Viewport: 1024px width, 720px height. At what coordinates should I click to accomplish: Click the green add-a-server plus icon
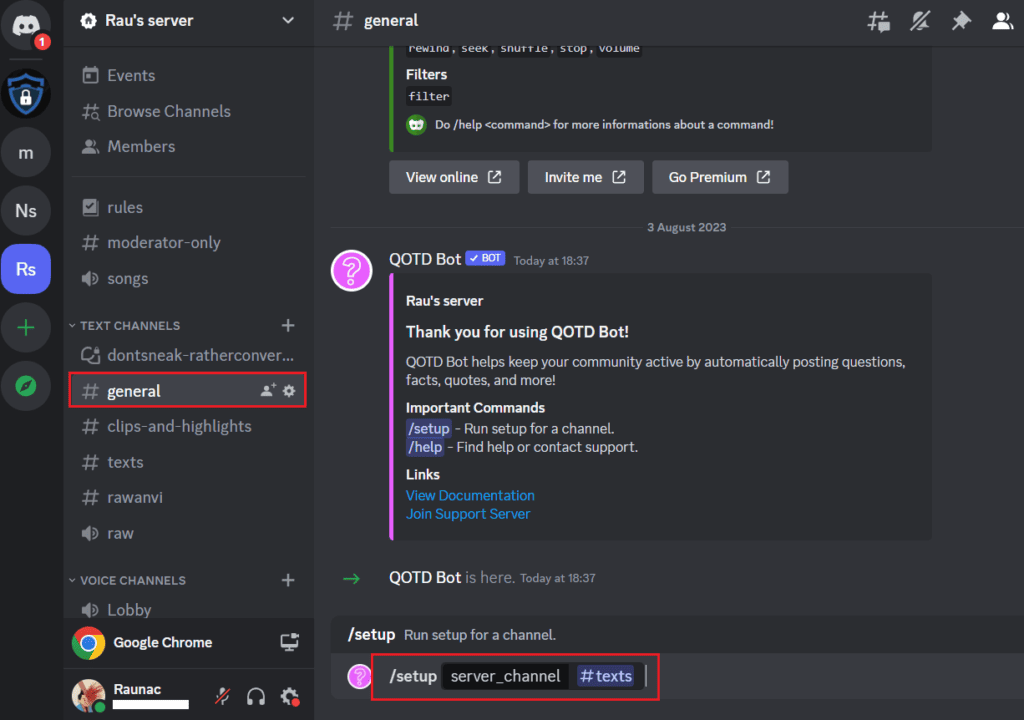26,327
